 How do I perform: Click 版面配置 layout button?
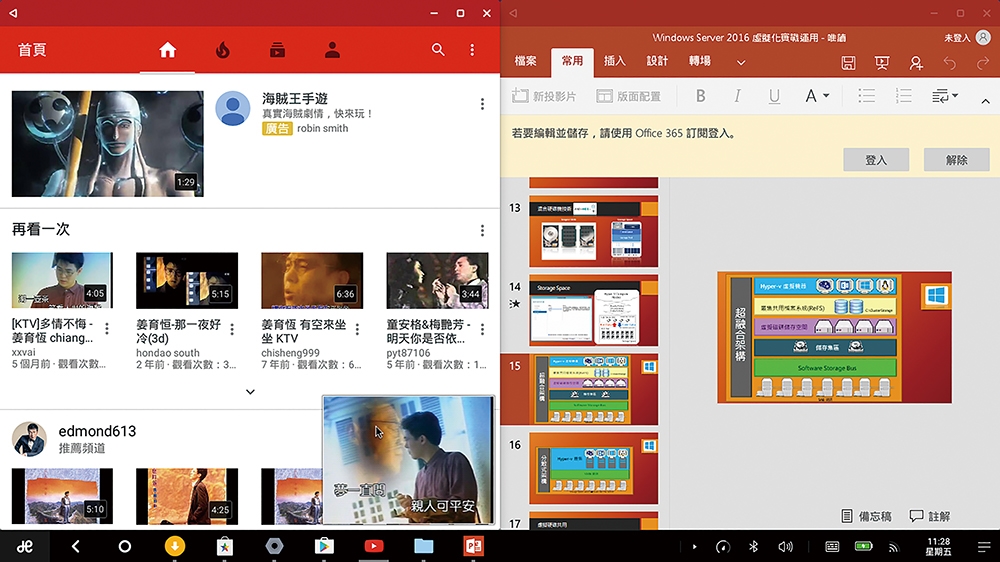click(x=629, y=96)
